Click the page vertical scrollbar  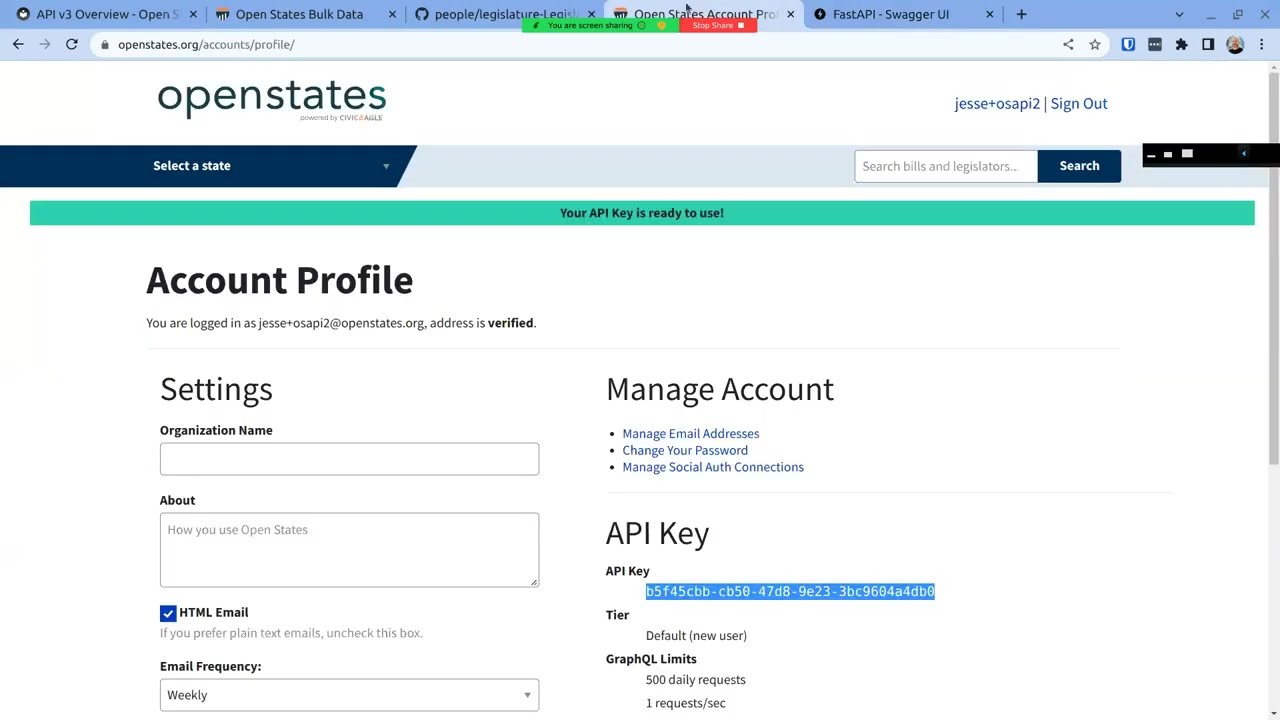(1273, 270)
